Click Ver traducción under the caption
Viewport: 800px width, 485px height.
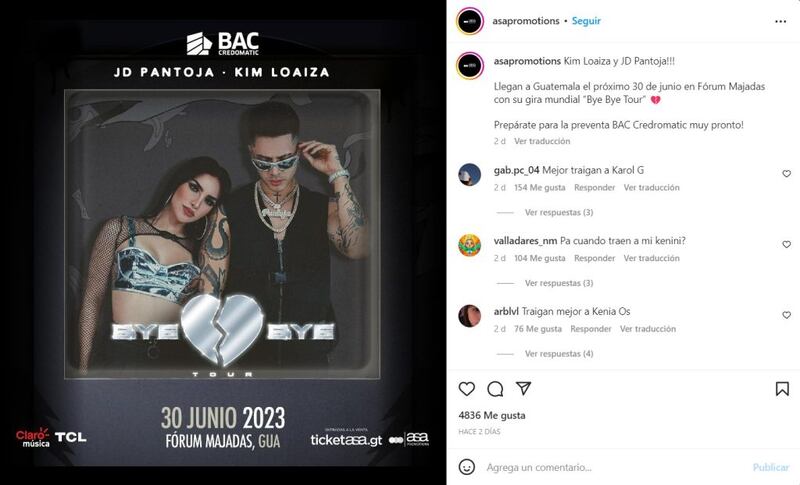click(x=542, y=141)
